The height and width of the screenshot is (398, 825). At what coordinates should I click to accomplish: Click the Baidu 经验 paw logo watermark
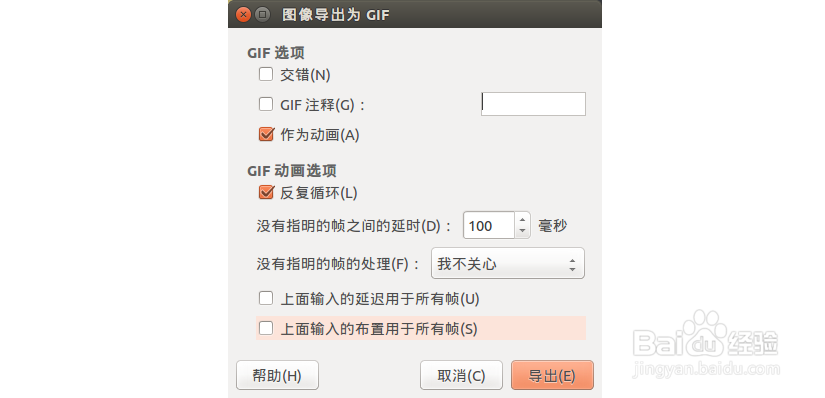coord(705,335)
